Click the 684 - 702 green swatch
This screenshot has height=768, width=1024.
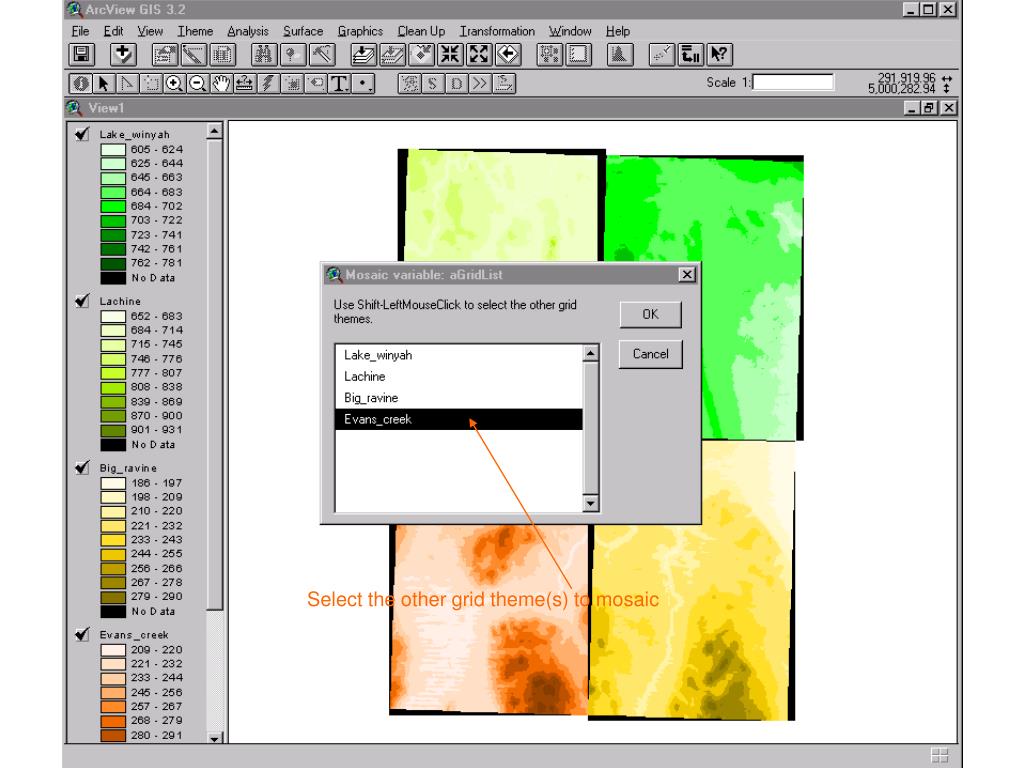pyautogui.click(x=113, y=206)
